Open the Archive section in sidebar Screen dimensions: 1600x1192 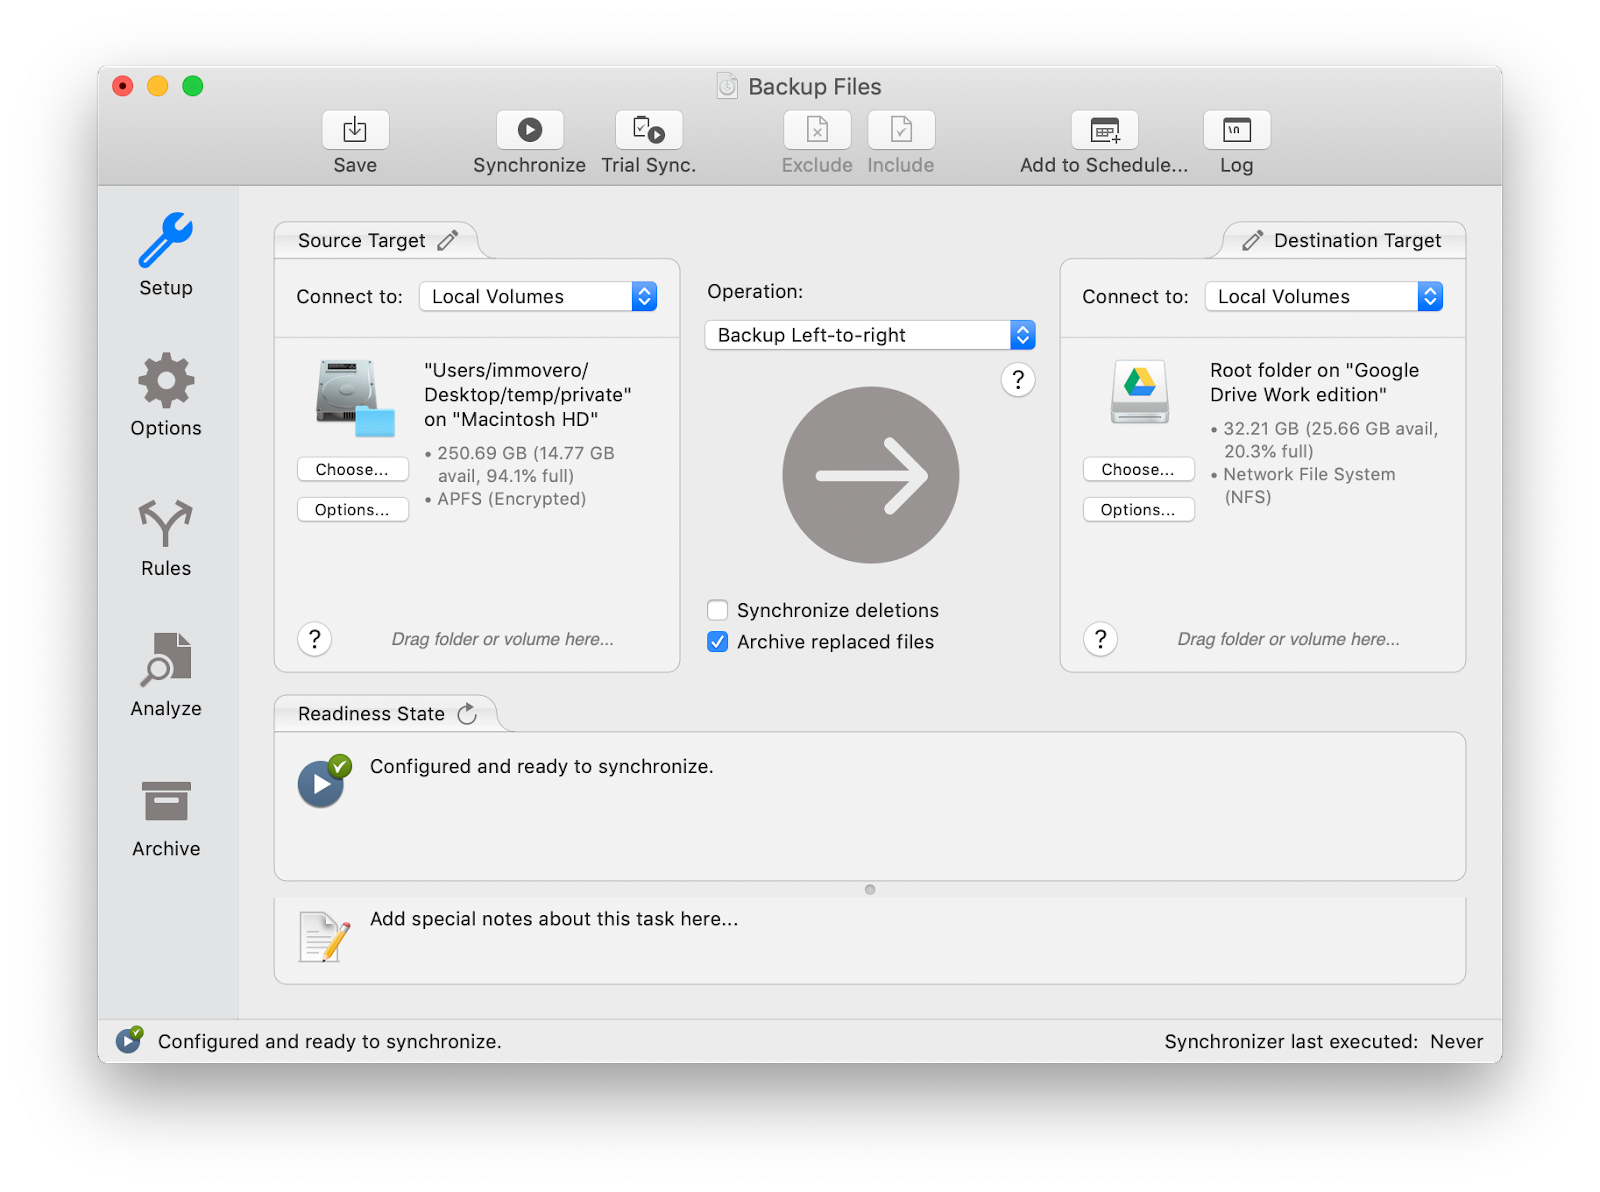165,800
